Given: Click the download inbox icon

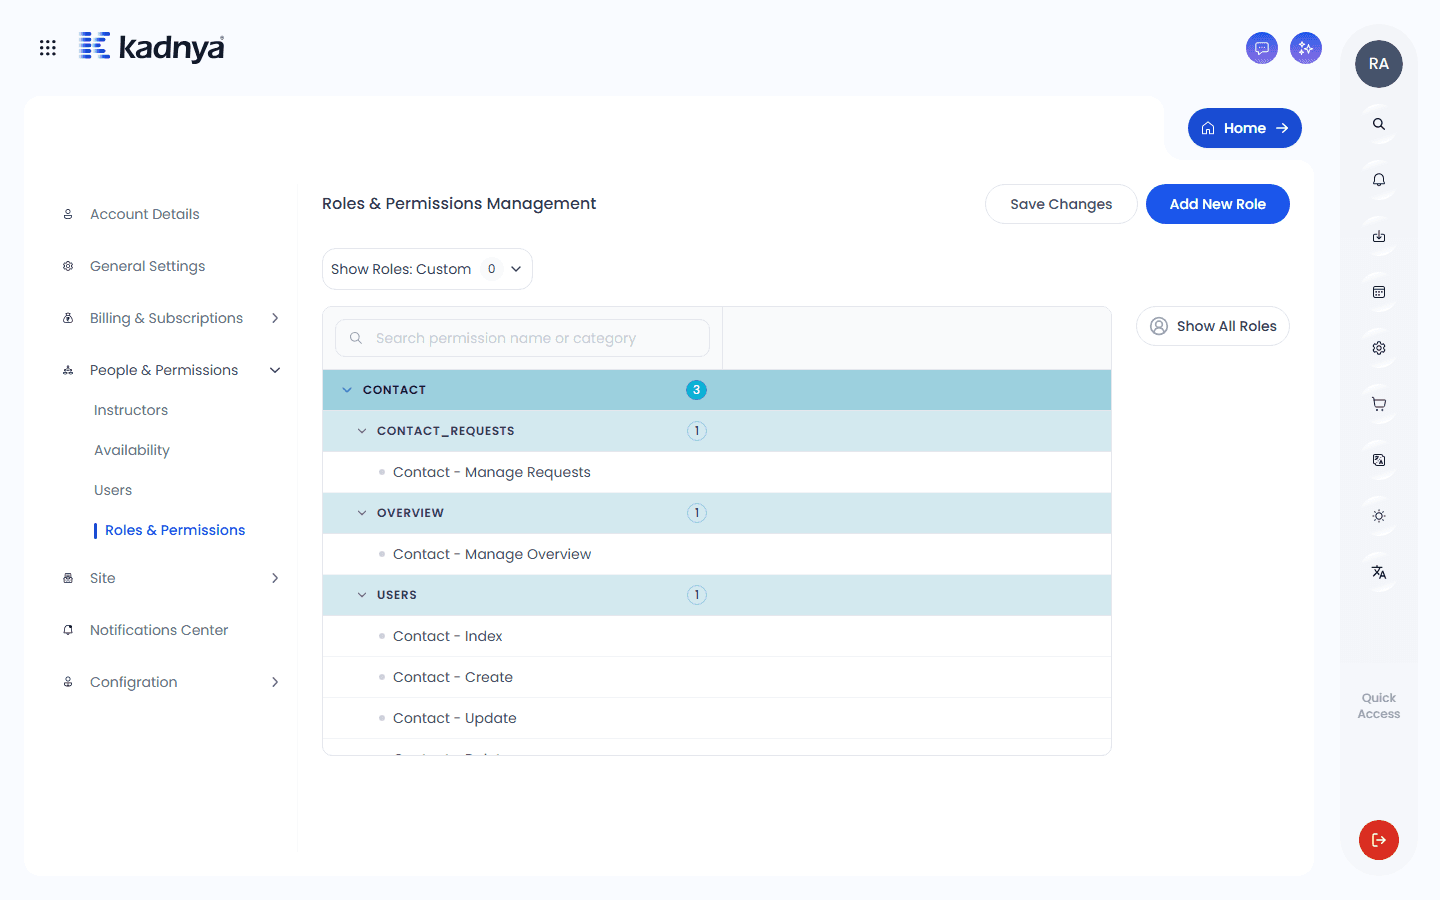Looking at the screenshot, I should [1379, 236].
